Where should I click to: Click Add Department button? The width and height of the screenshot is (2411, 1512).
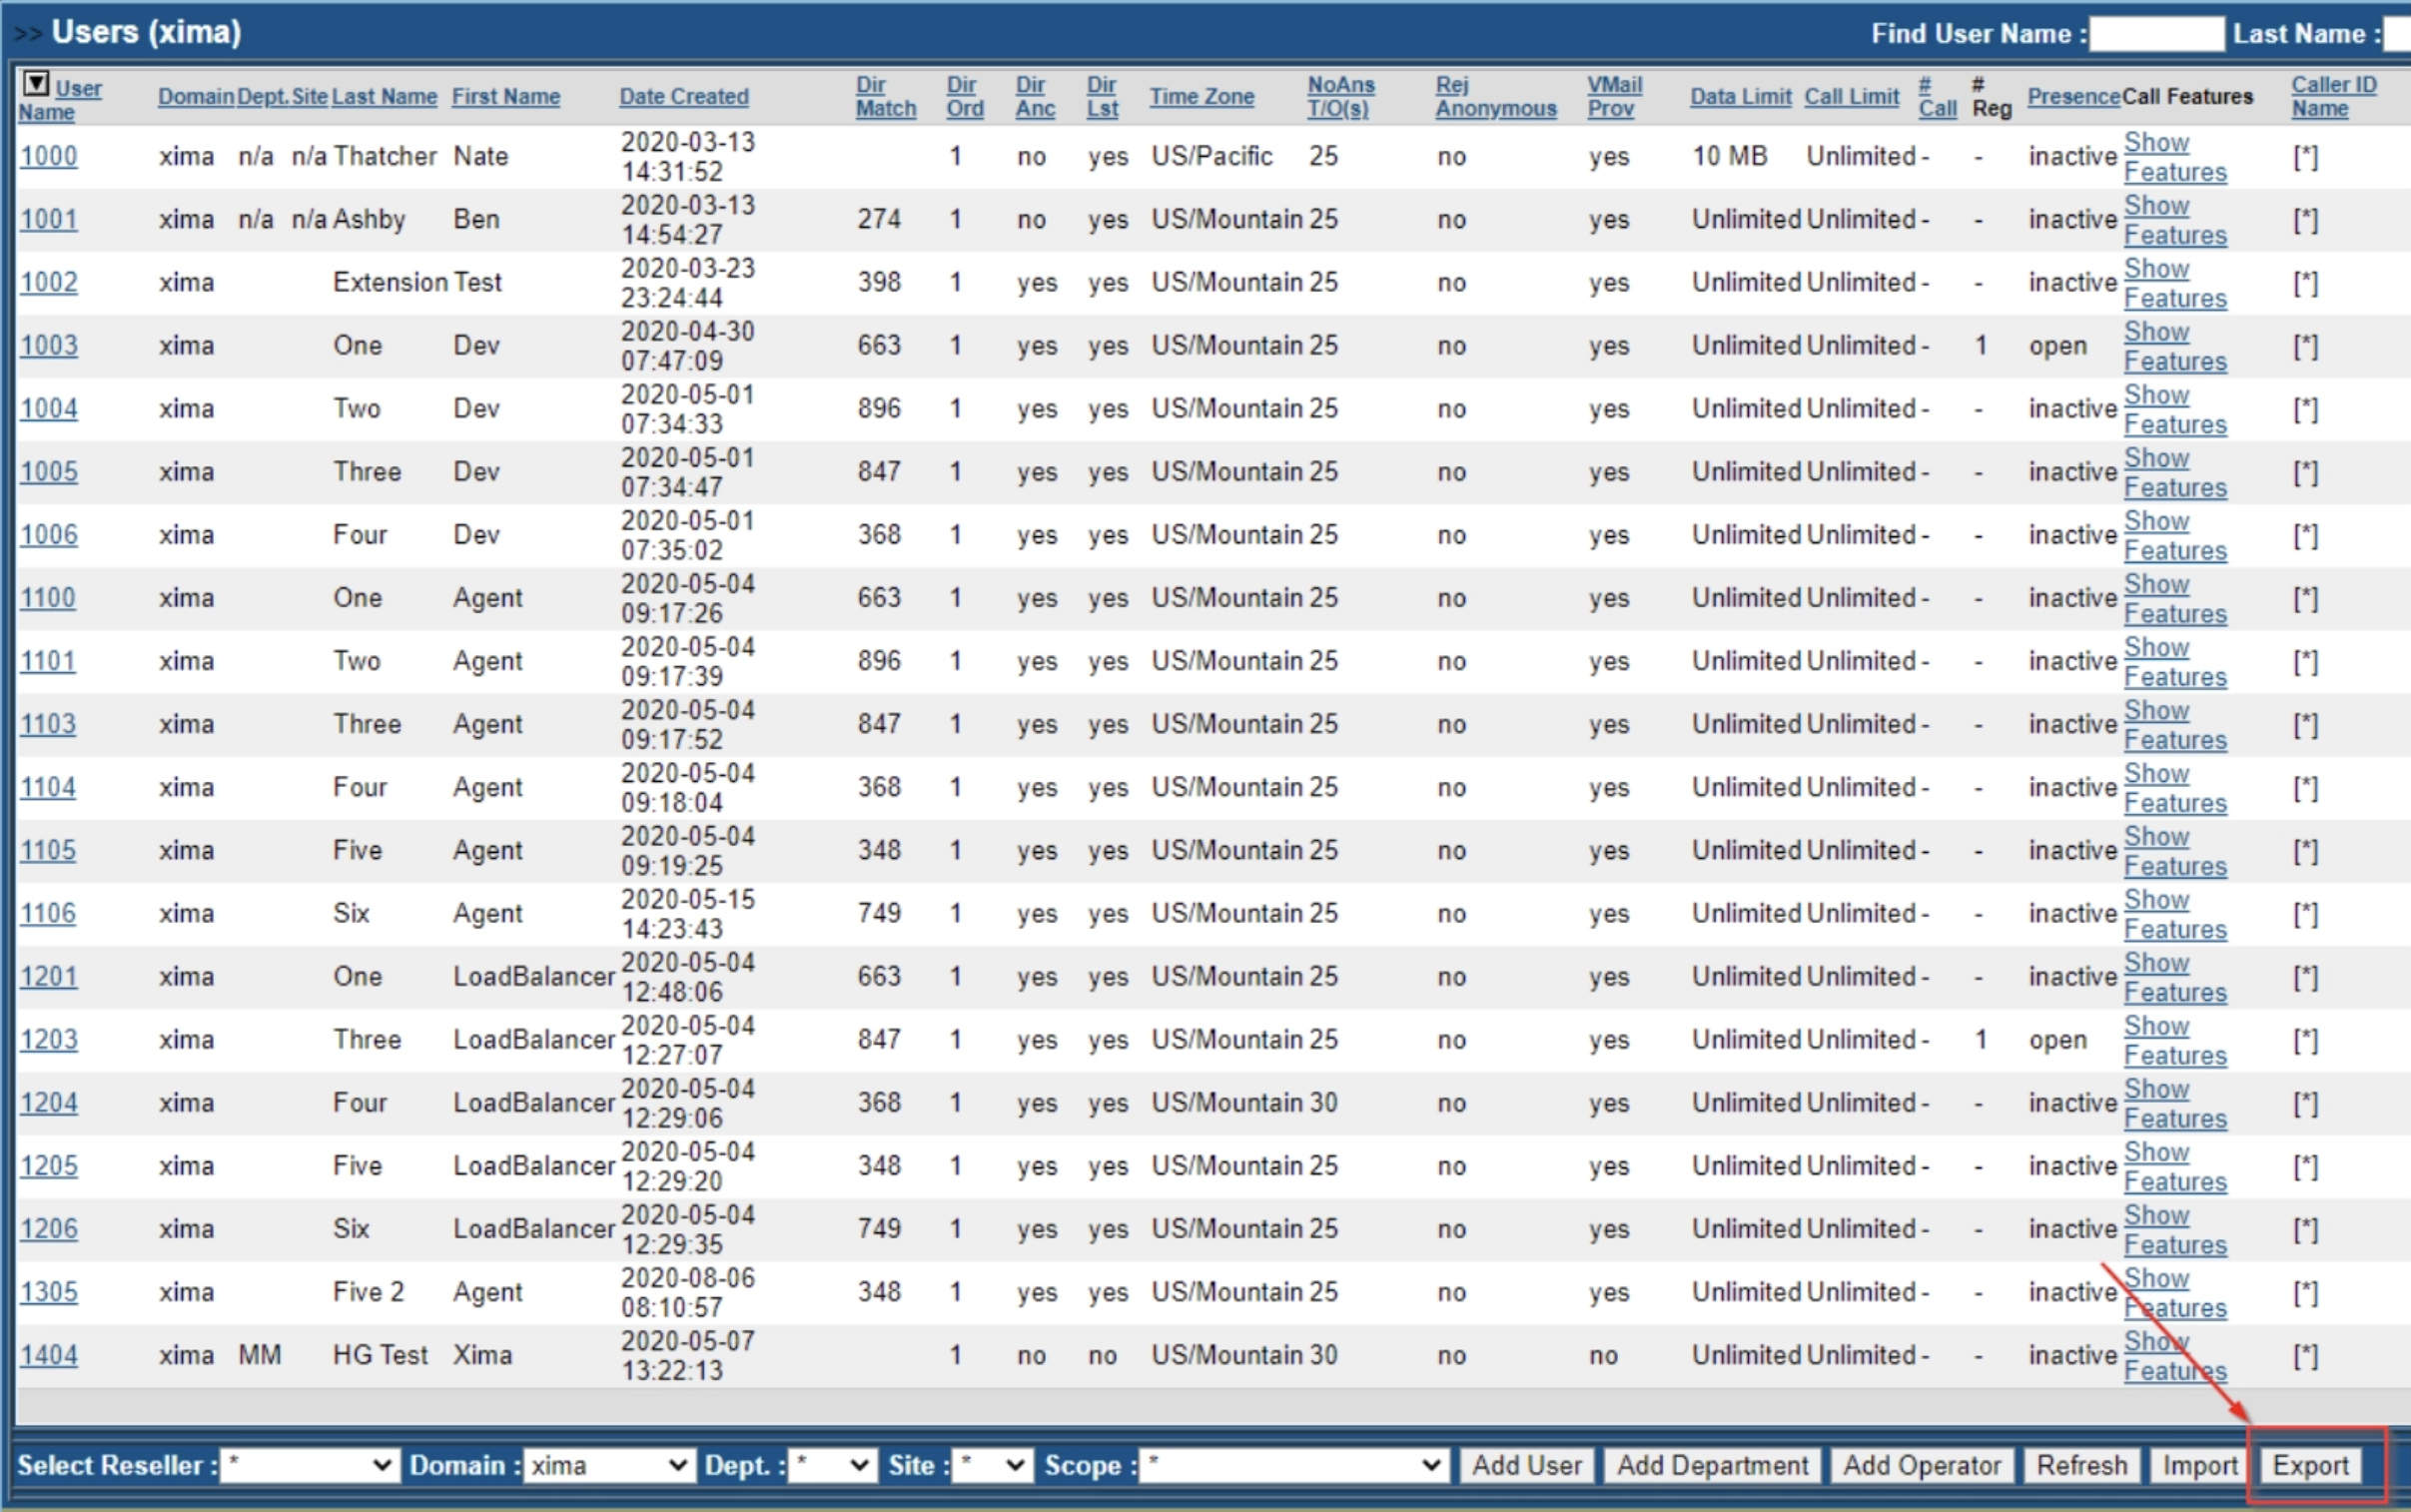point(1712,1465)
